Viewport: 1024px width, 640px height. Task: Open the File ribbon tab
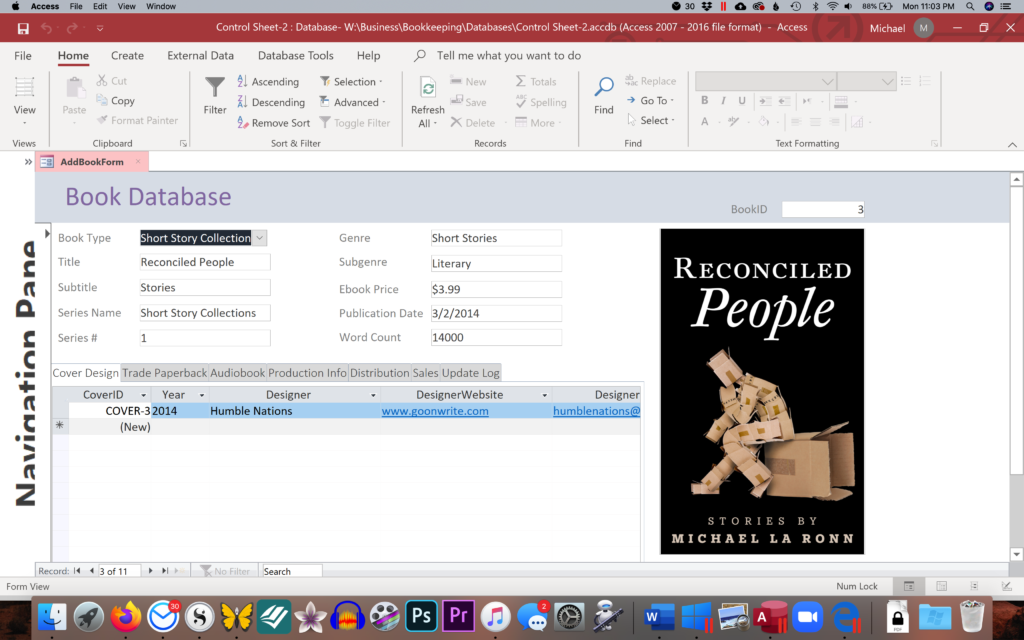tap(23, 56)
